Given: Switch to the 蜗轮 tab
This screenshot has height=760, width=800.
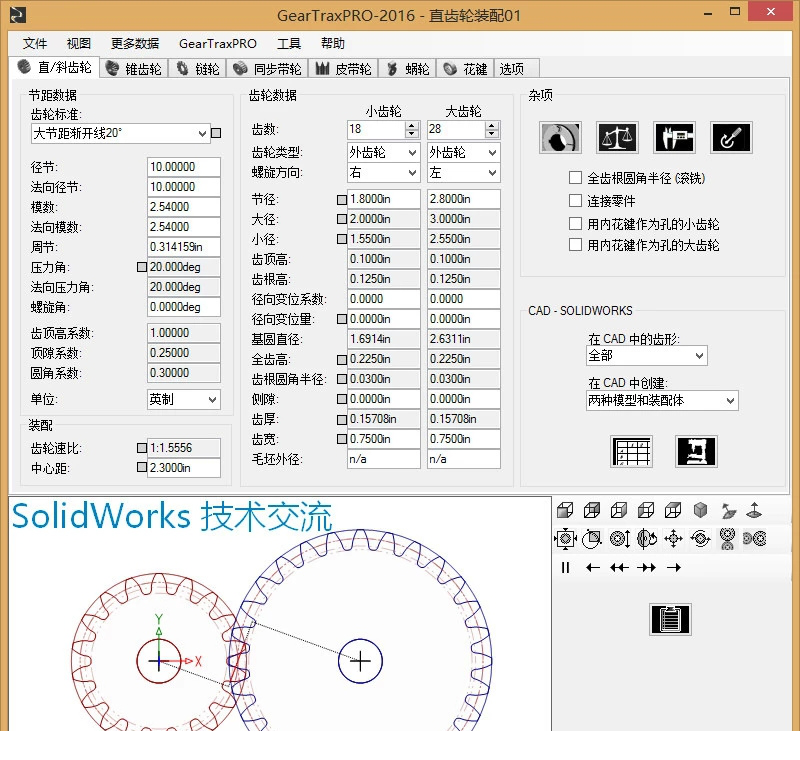Looking at the screenshot, I should (x=408, y=69).
